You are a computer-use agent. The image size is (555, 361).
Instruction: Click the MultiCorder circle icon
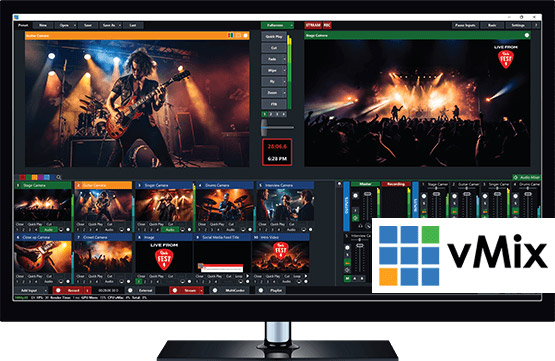click(215, 290)
